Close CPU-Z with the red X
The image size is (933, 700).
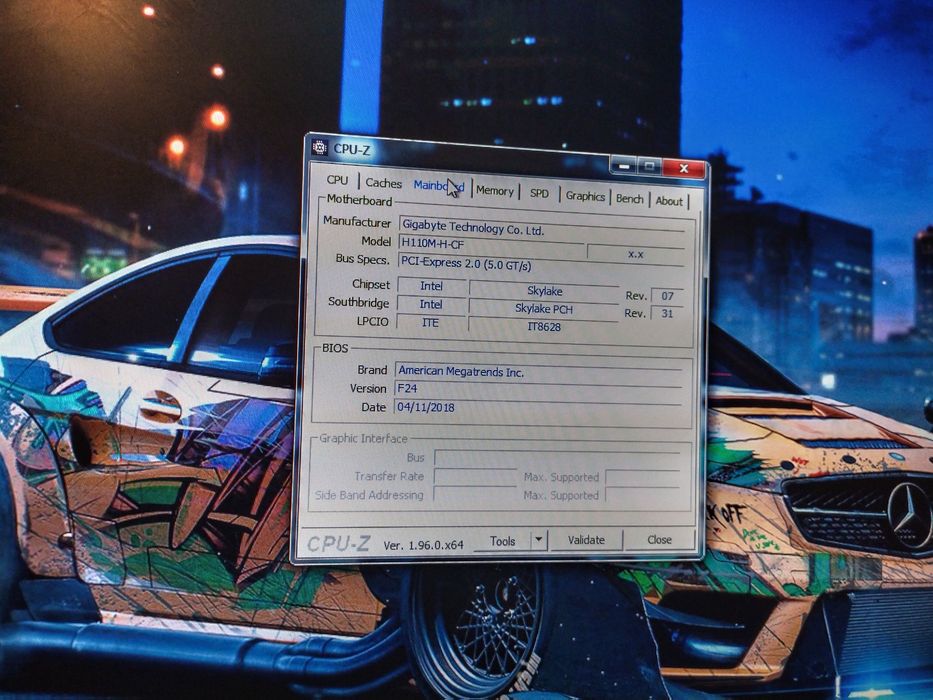pos(684,168)
